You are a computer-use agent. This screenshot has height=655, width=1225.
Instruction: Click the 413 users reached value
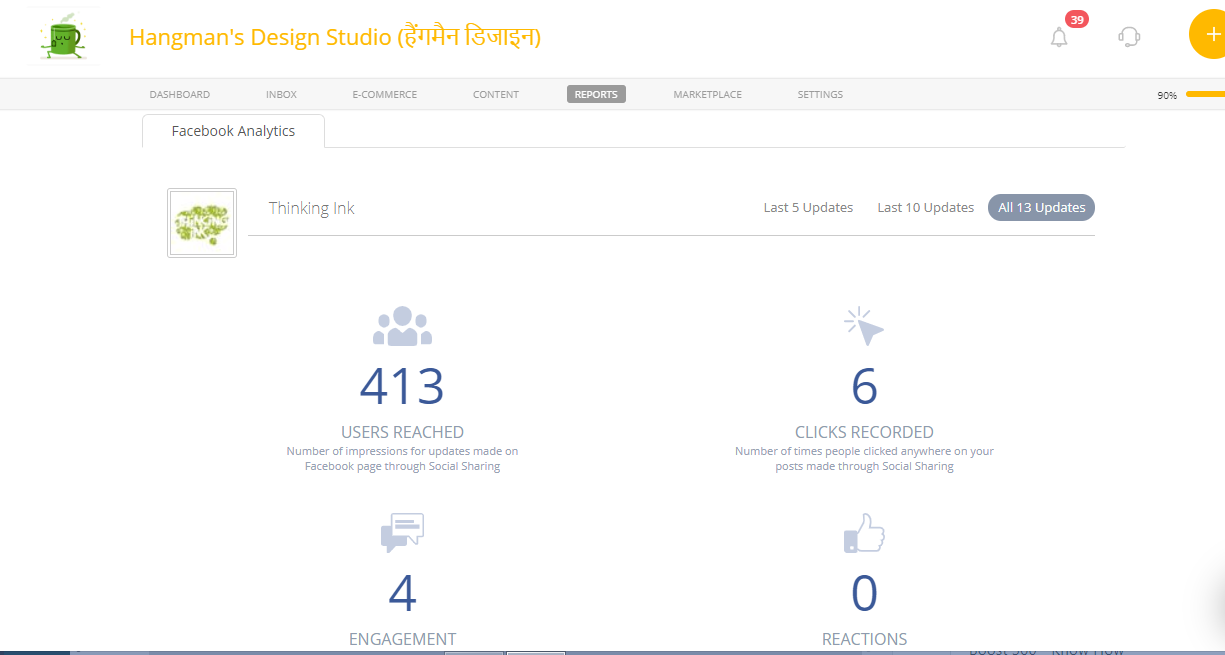[402, 387]
